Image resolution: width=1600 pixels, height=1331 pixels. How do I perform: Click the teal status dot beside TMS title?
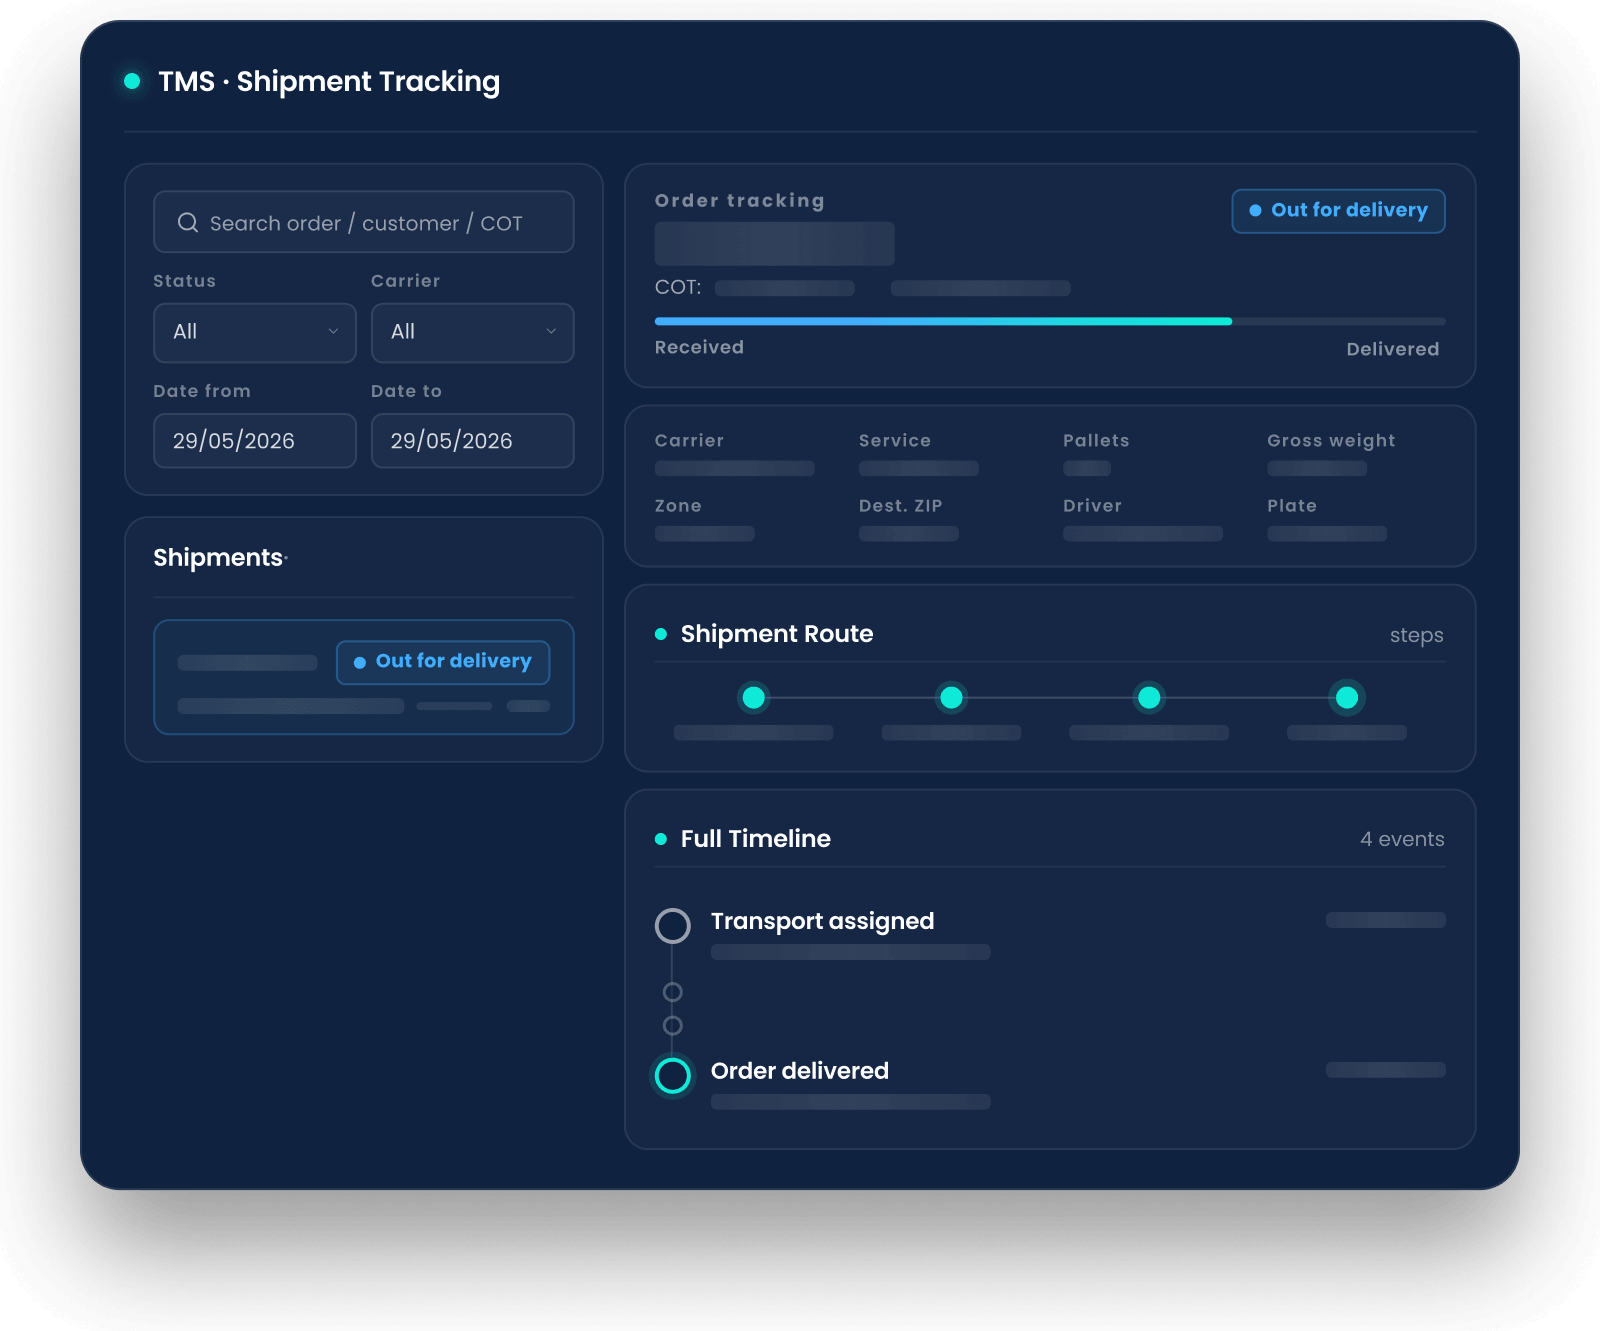coord(132,81)
